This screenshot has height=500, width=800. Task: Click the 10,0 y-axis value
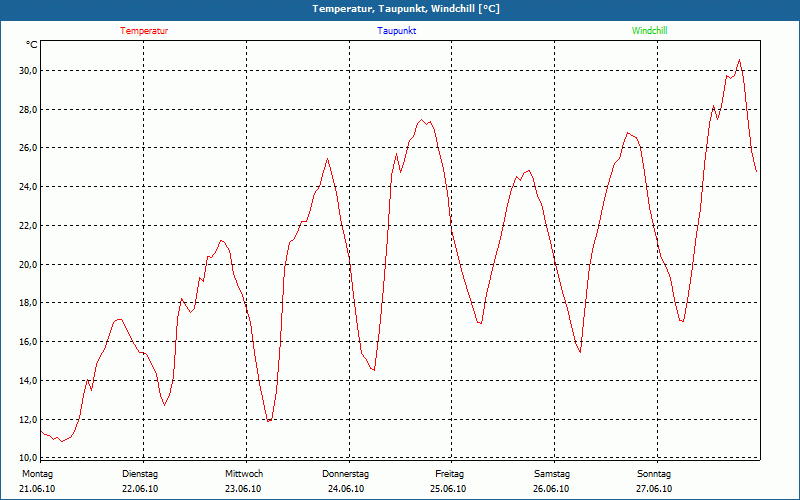[29, 456]
